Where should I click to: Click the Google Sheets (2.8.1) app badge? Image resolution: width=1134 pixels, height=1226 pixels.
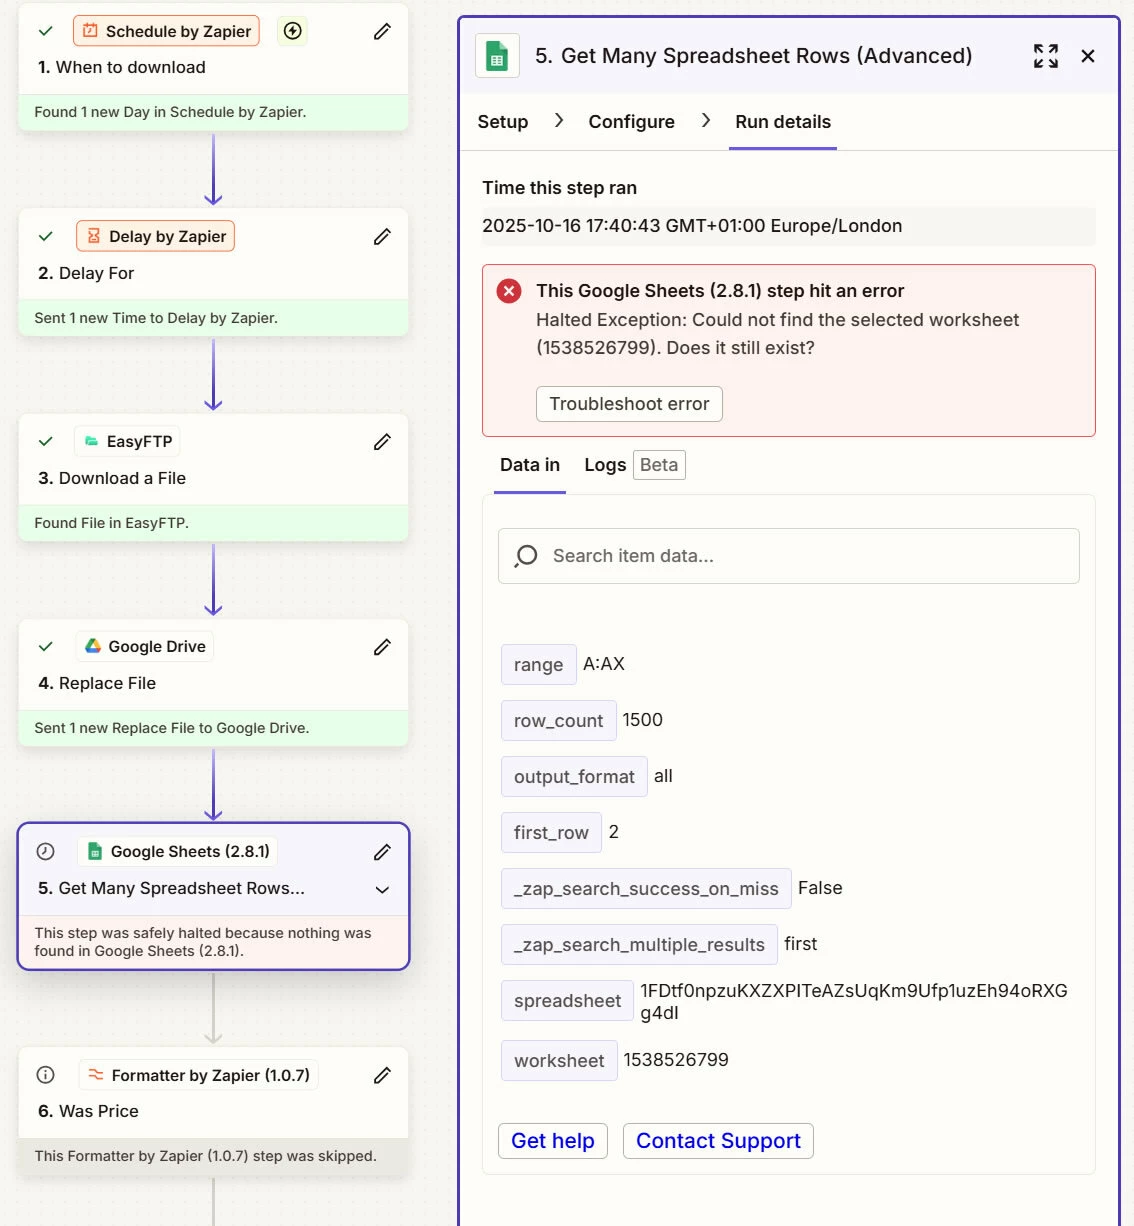pyautogui.click(x=177, y=851)
